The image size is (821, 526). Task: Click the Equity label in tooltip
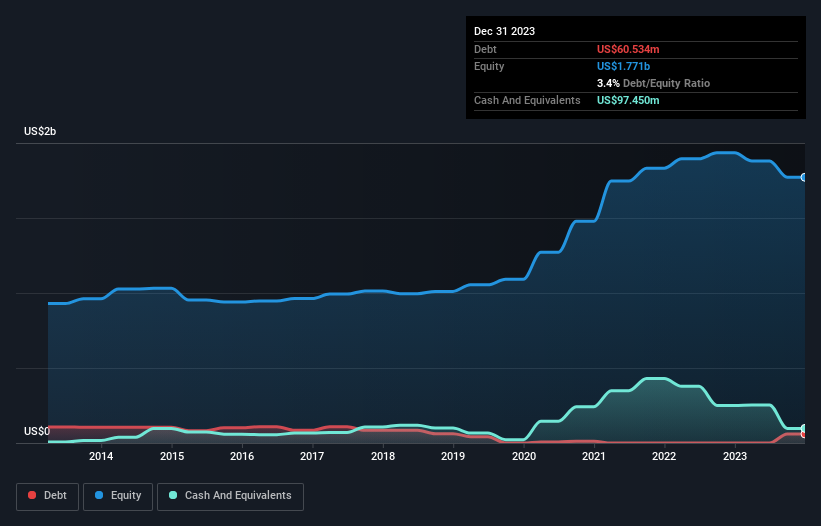(x=489, y=66)
